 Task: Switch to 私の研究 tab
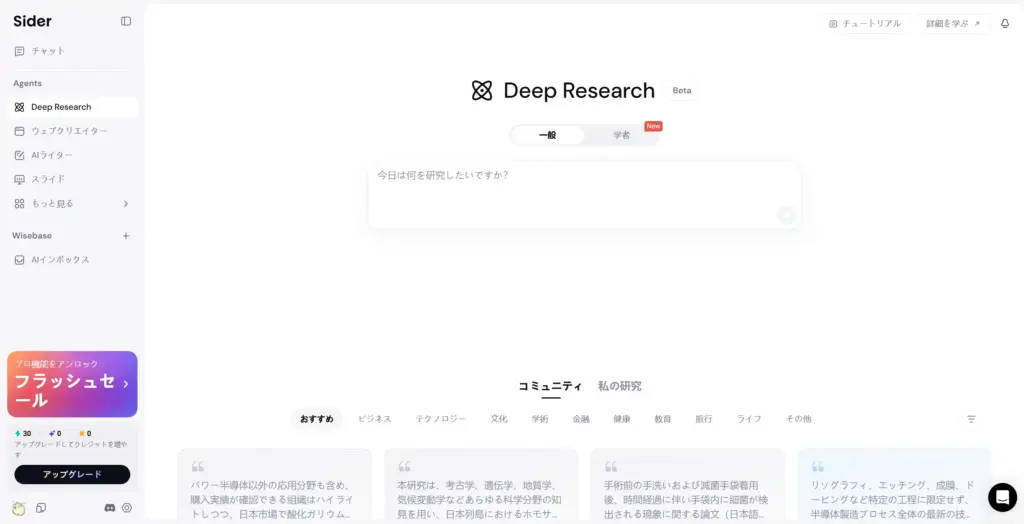620,386
